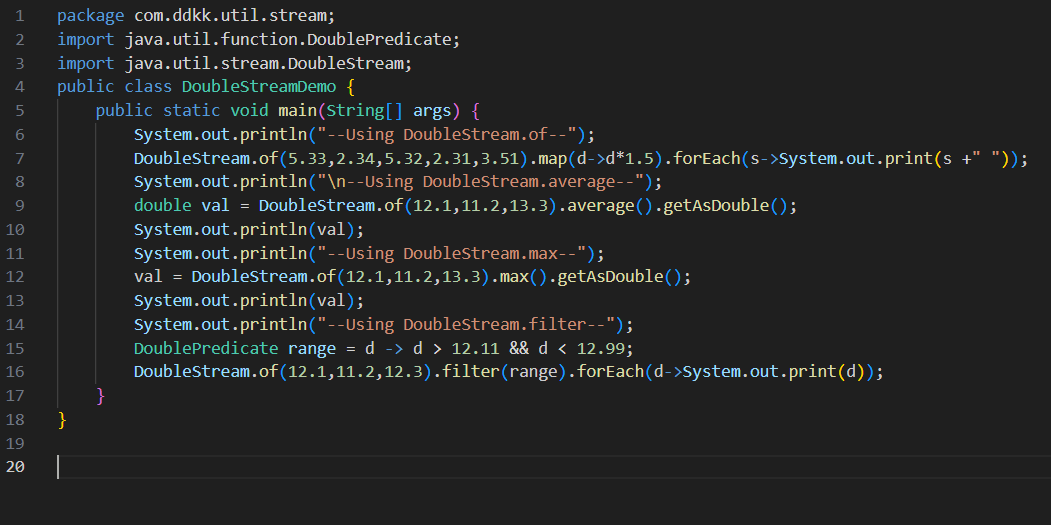Click line number 16 in the gutter
The image size is (1051, 525).
19,372
